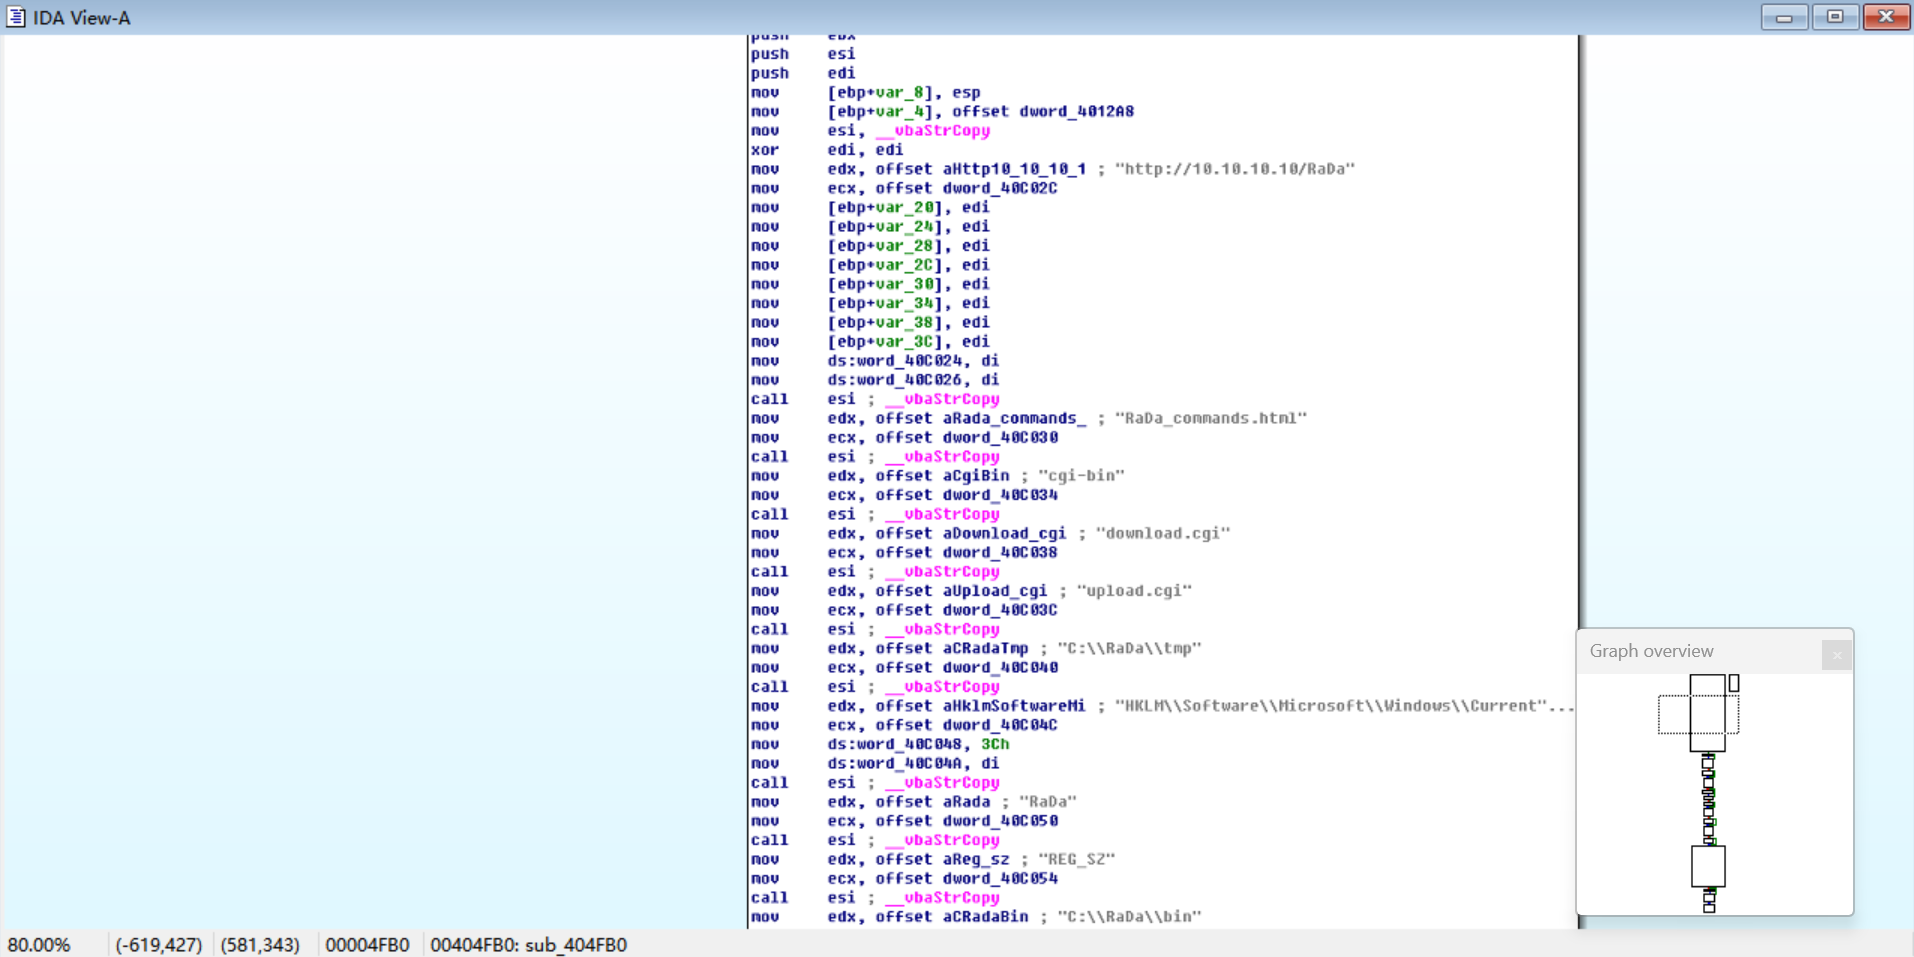Click the dword_40C030 operand
This screenshot has width=1914, height=957.
point(1000,437)
